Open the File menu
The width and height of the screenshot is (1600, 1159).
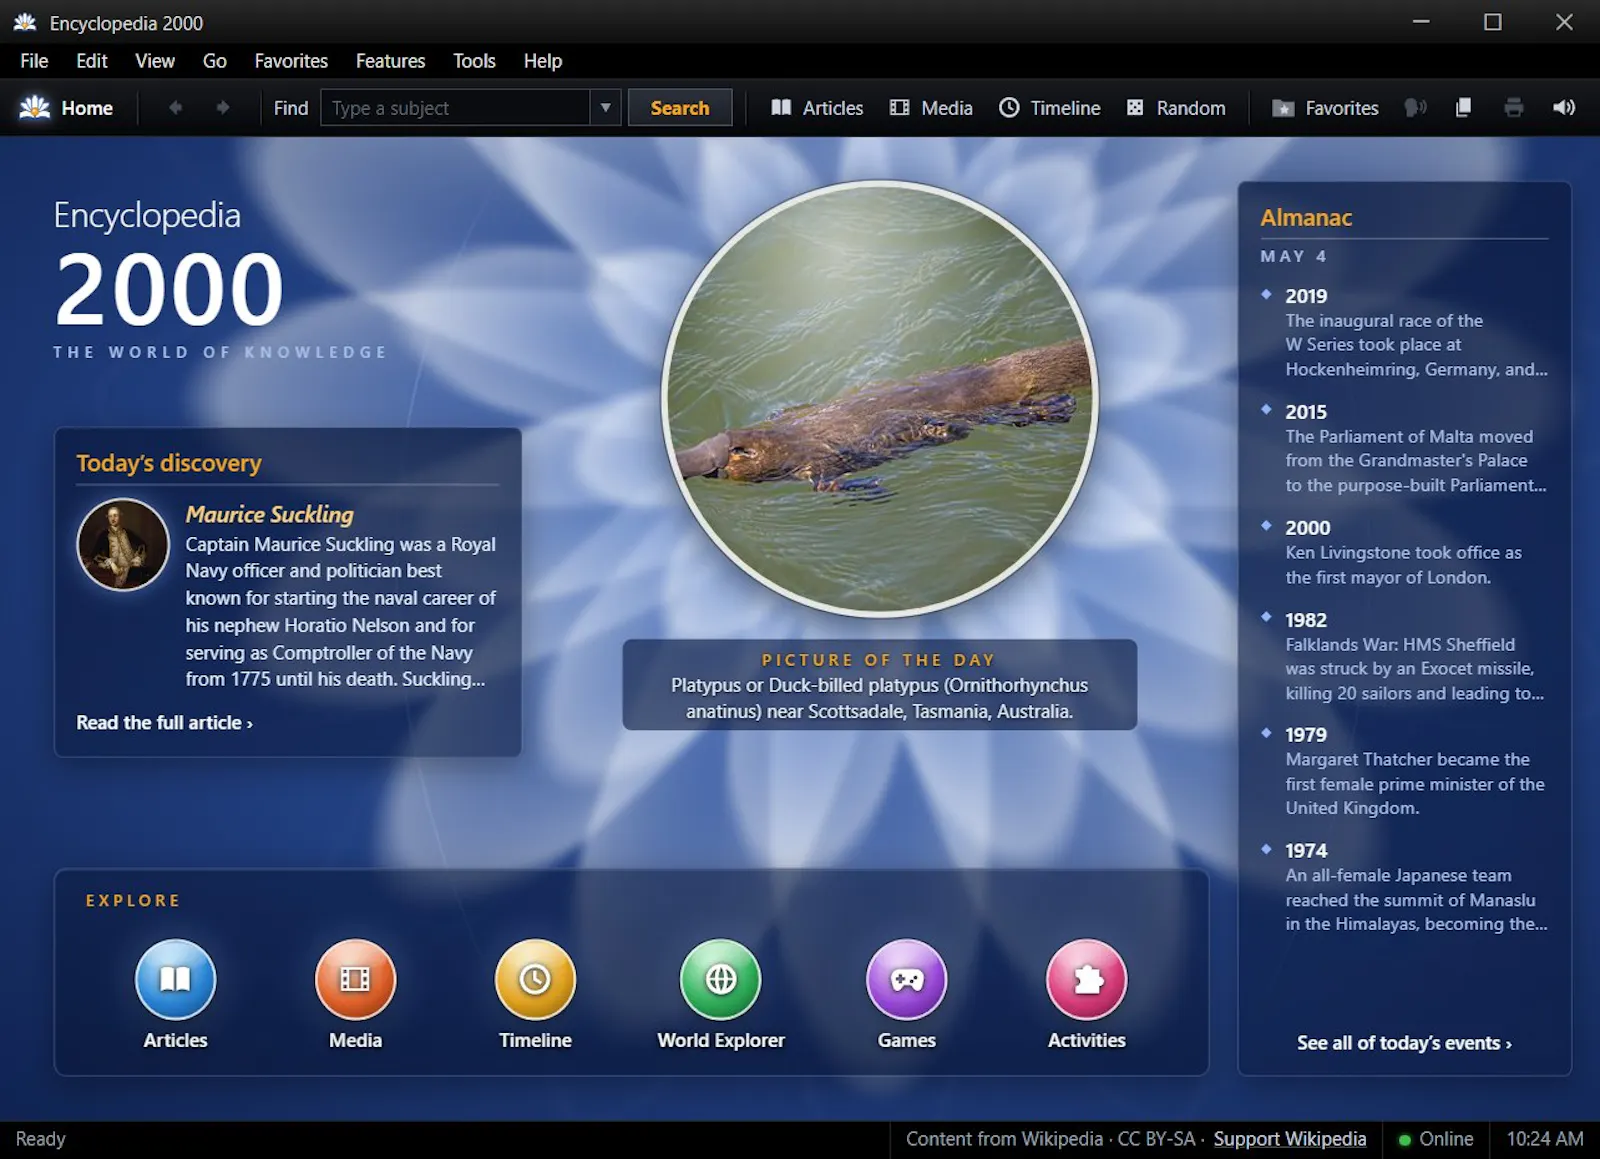[x=34, y=61]
